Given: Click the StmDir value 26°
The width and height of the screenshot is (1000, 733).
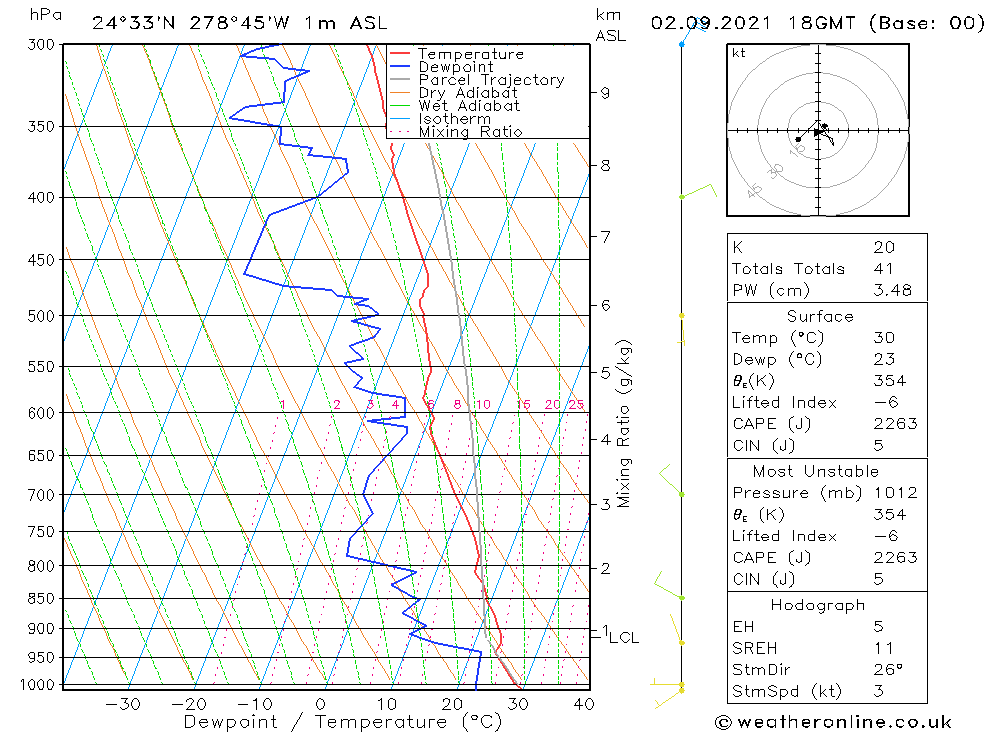Looking at the screenshot, I should coord(888,670).
